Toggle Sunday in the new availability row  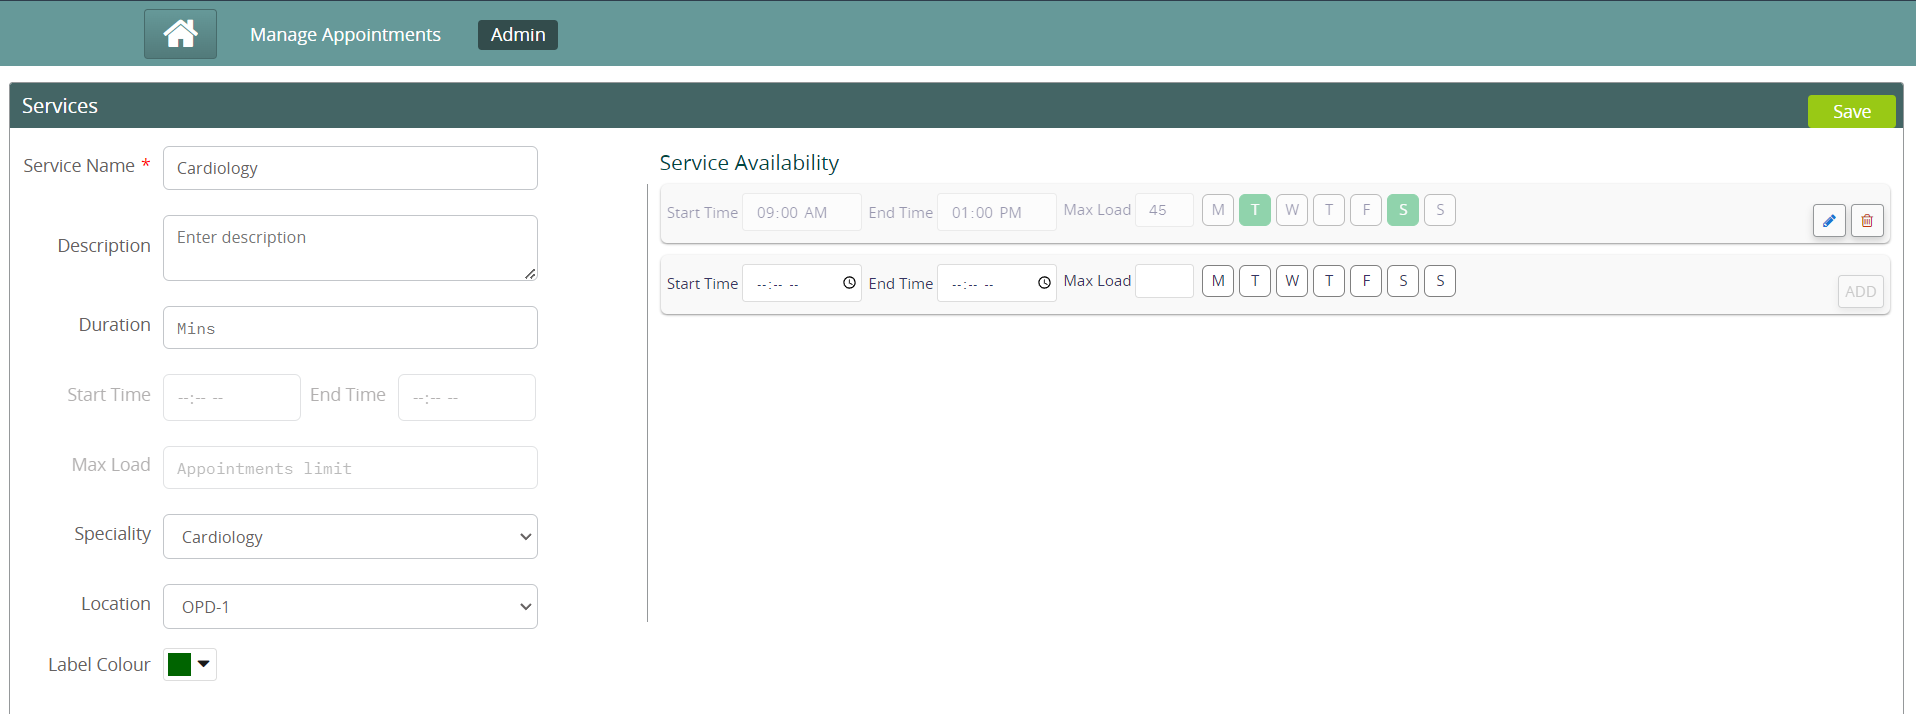pyautogui.click(x=1440, y=281)
